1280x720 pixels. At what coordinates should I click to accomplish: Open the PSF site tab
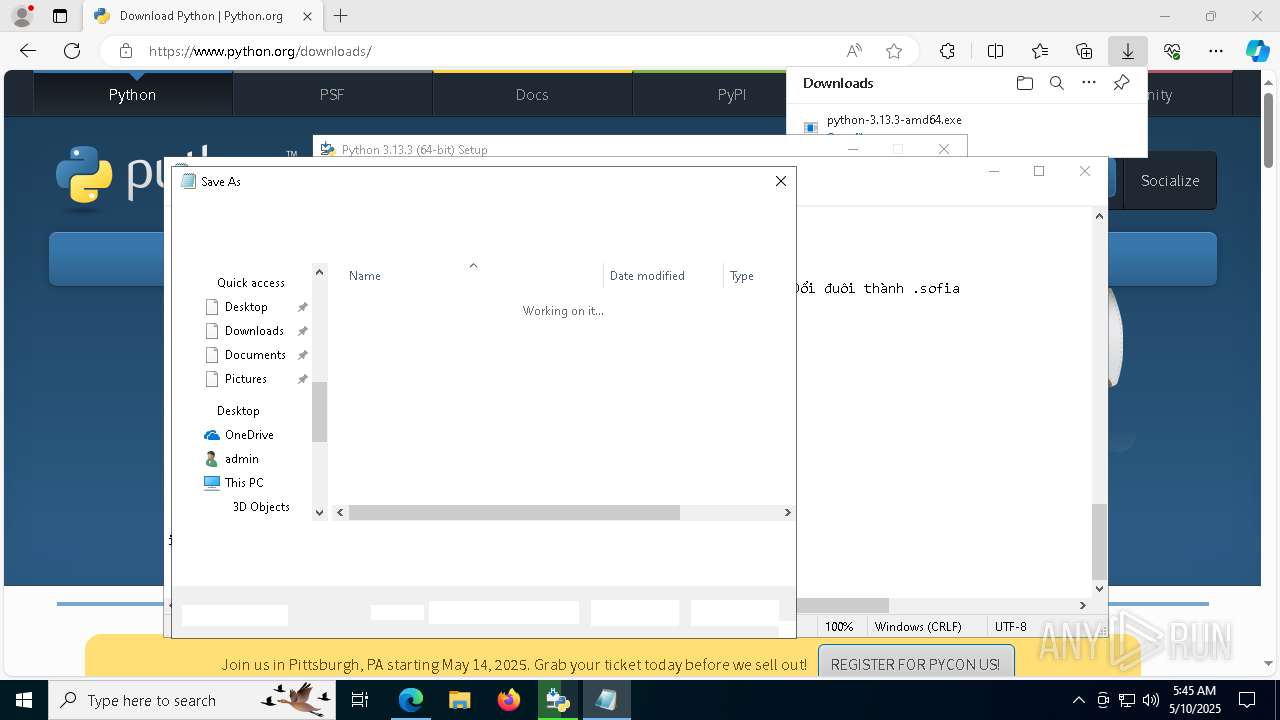(332, 94)
